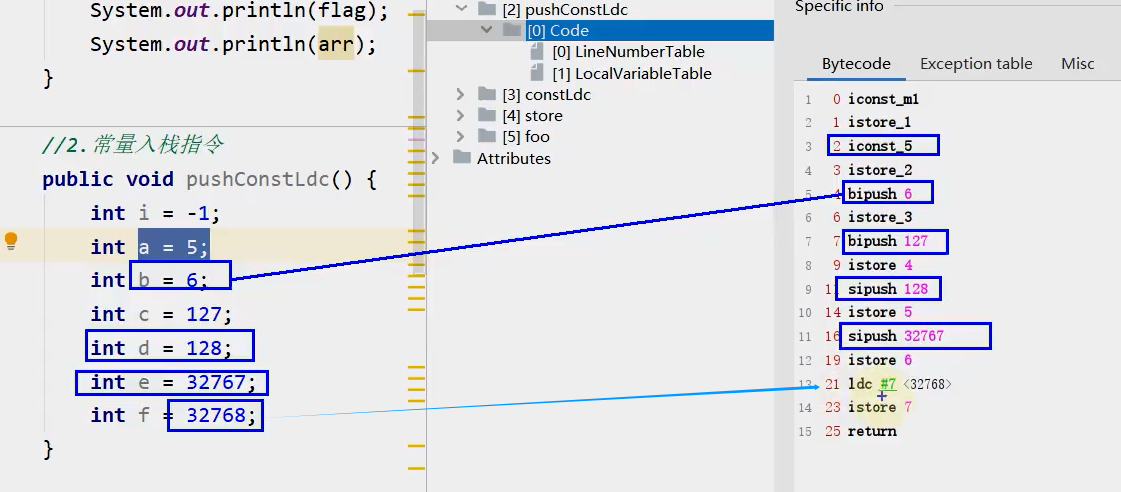Image resolution: width=1121 pixels, height=492 pixels.
Task: Switch to the Bytecode tab
Action: click(x=856, y=64)
